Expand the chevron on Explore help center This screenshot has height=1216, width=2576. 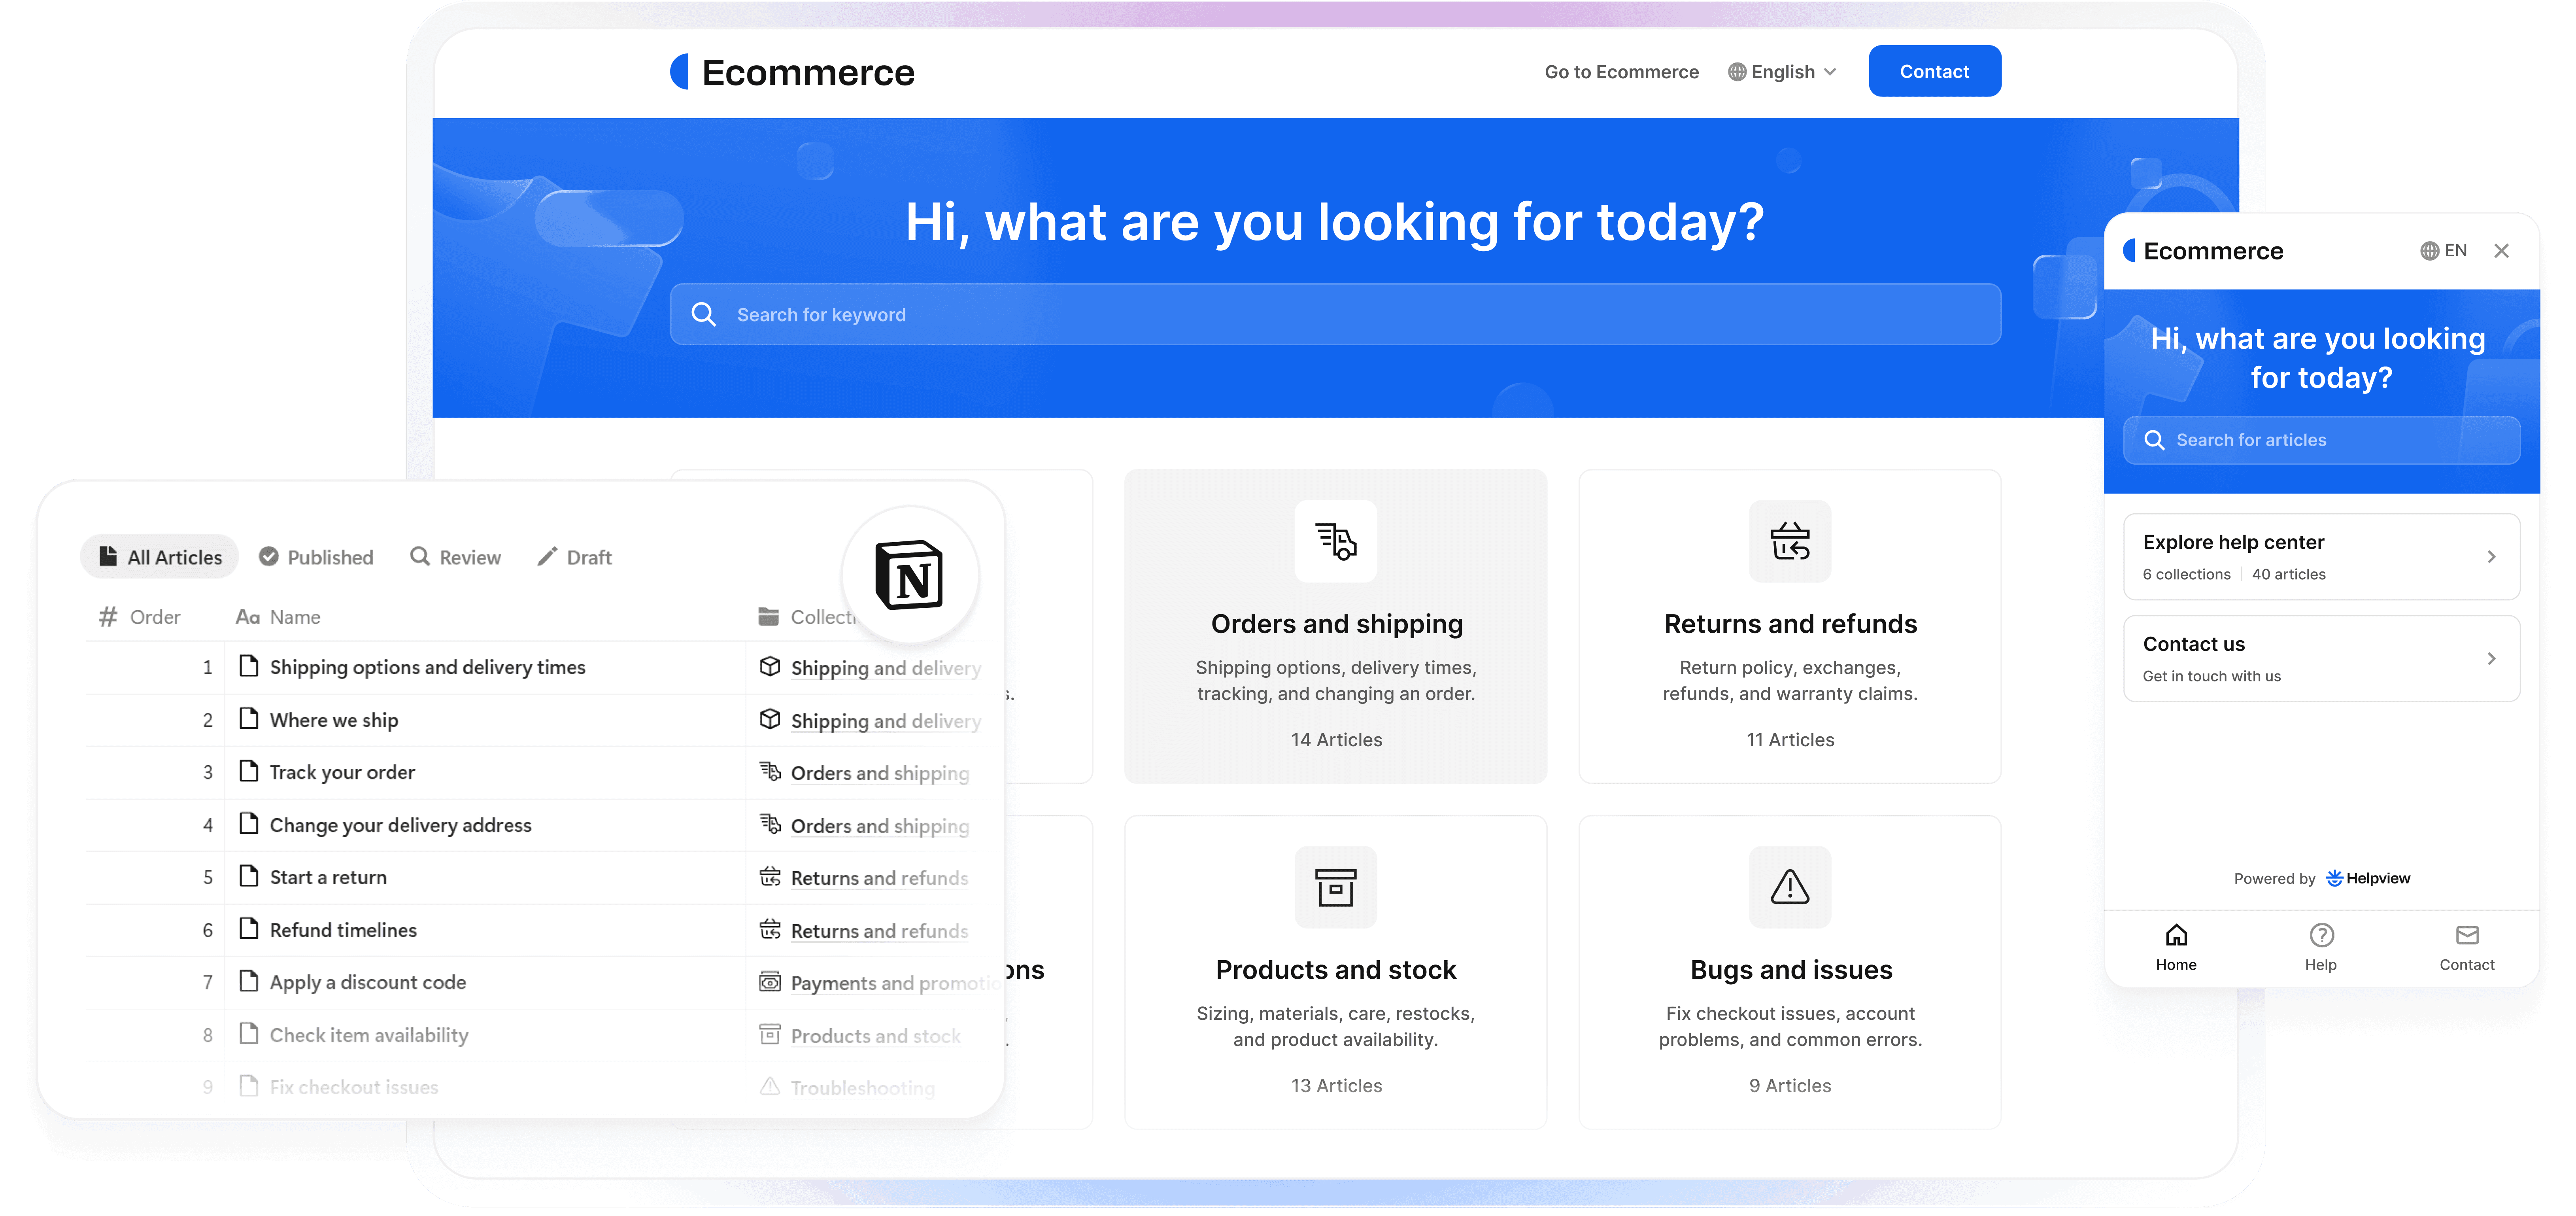coord(2491,557)
